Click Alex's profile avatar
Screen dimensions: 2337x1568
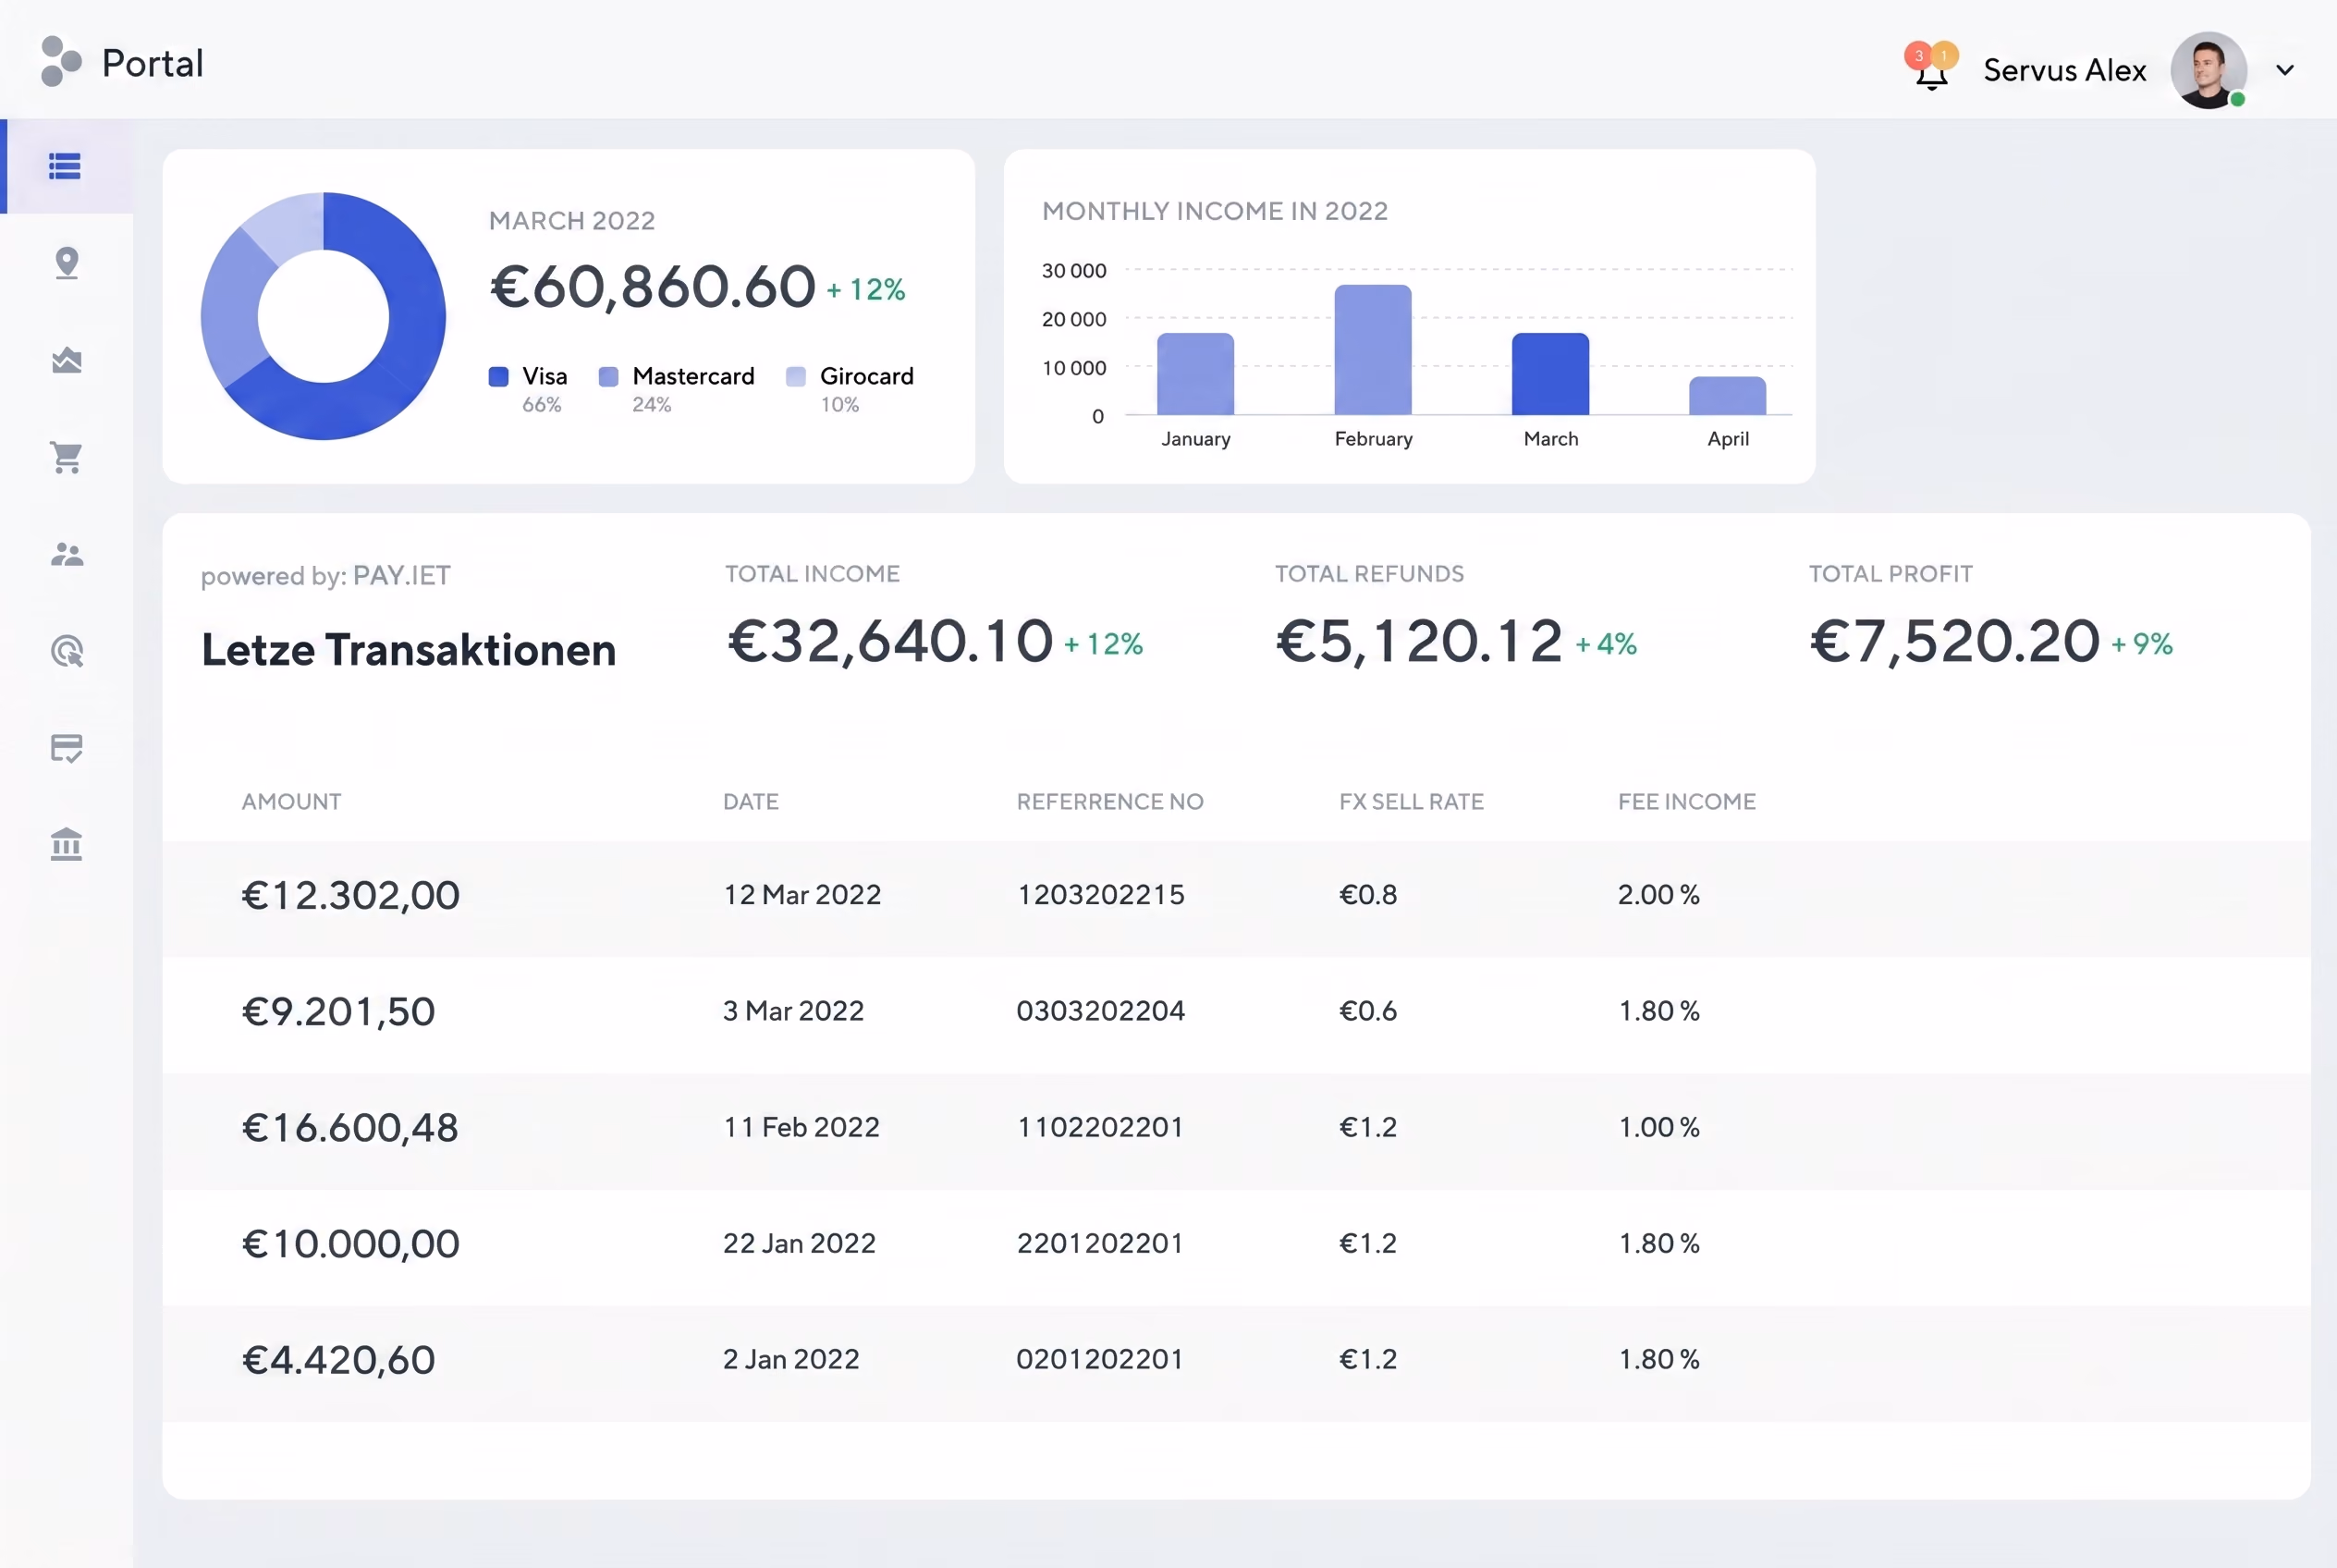(2209, 70)
